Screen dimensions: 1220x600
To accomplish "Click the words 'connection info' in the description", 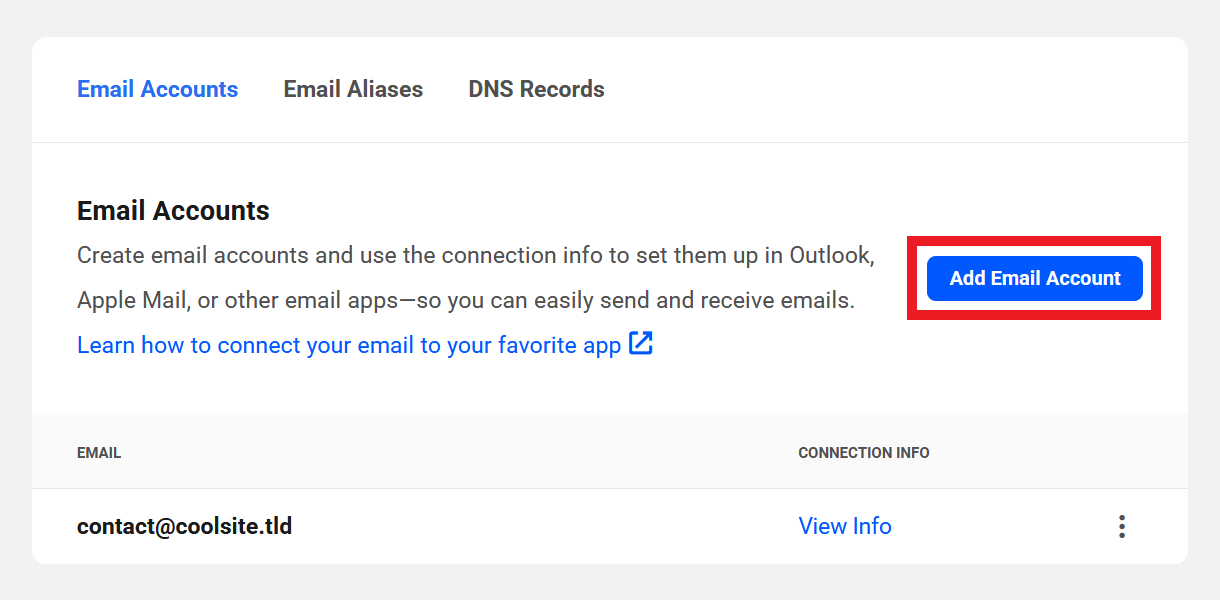I will (521, 255).
